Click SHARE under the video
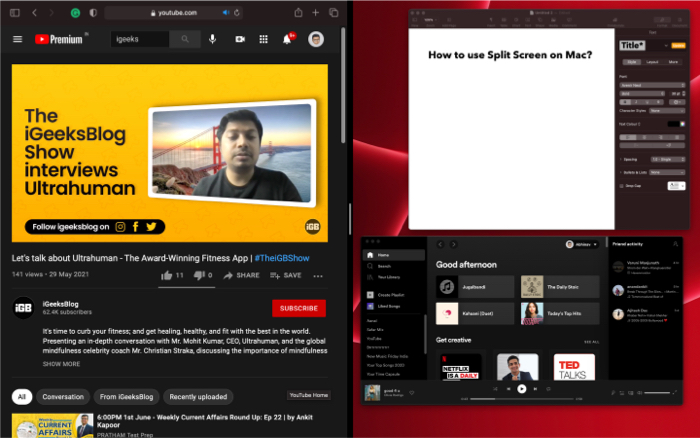This screenshot has height=438, width=700. click(x=242, y=275)
